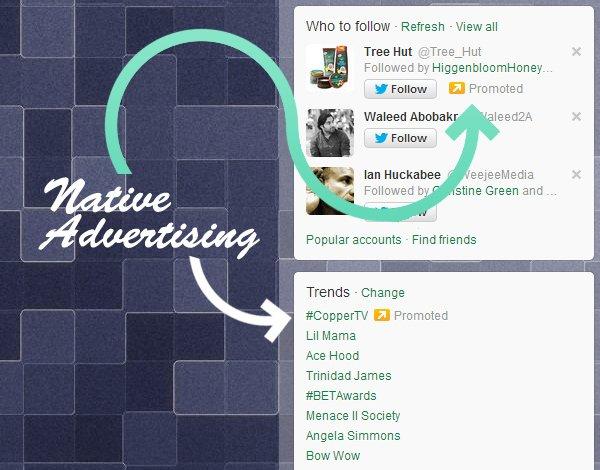Screen dimensions: 600x470
Task: Refresh the Who to follow list
Action: (423, 27)
